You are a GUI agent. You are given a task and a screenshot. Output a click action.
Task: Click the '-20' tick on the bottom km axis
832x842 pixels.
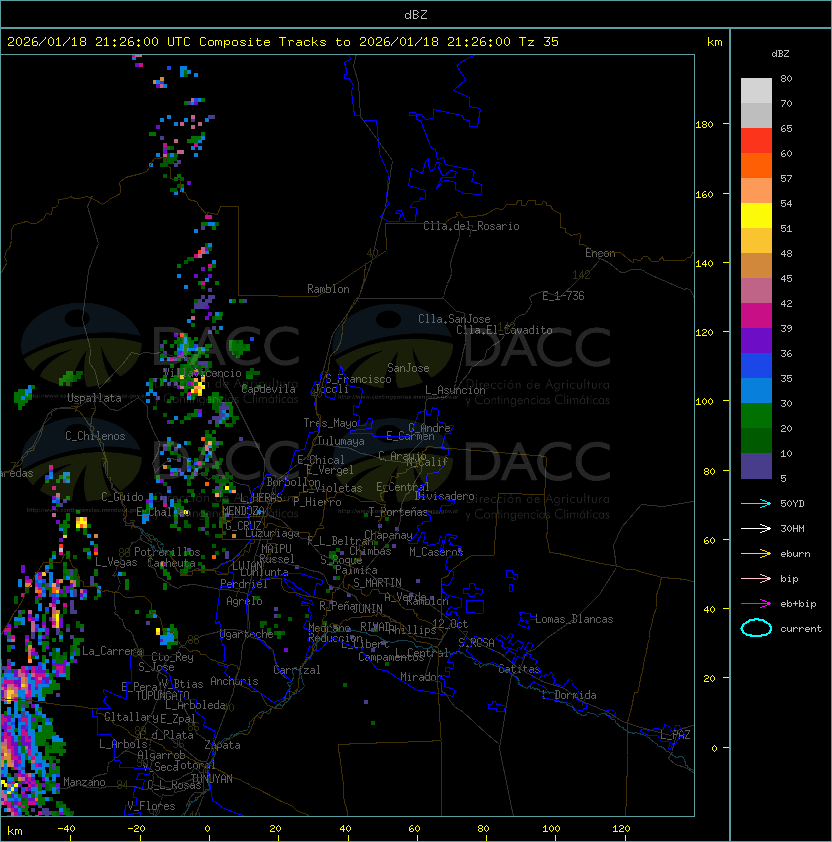tap(136, 829)
